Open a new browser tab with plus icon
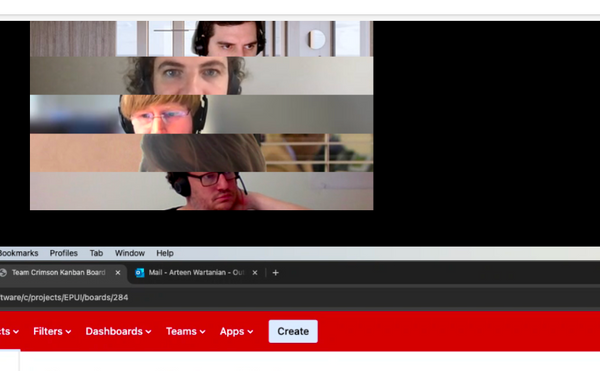The height and width of the screenshot is (371, 600). click(x=276, y=273)
